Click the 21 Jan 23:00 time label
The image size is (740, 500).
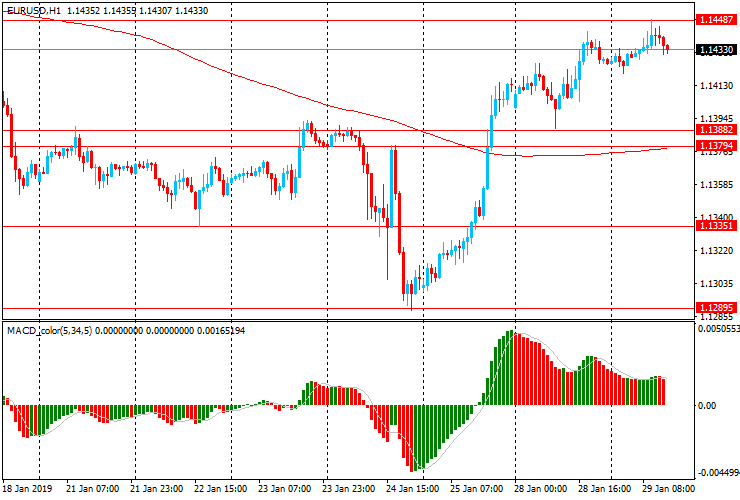tap(157, 488)
